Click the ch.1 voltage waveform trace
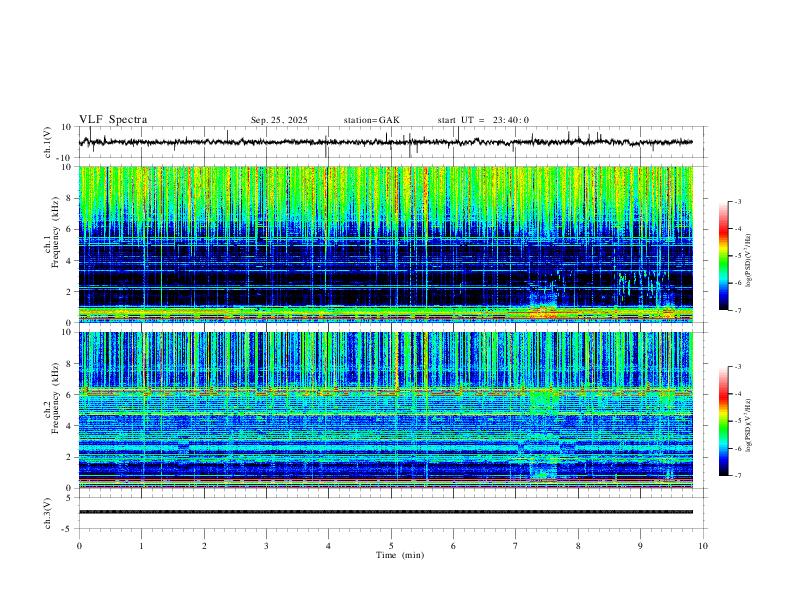792x612 pixels. [x=385, y=142]
